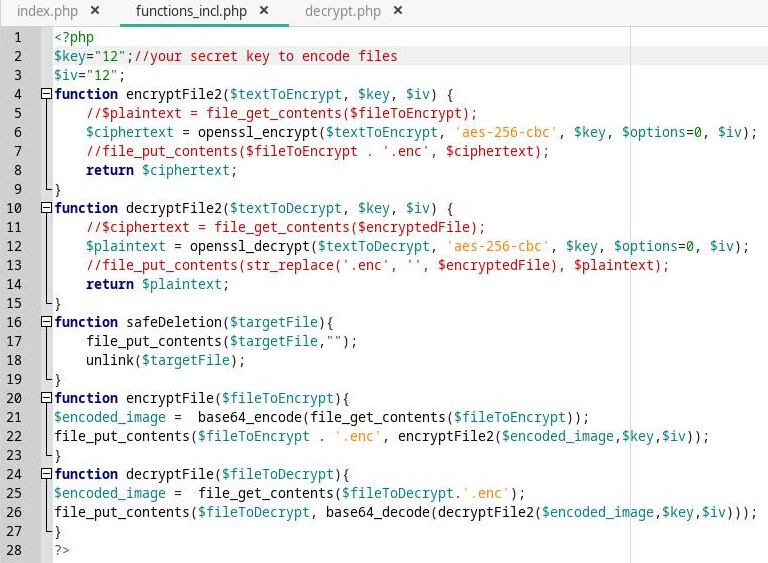Viewport: 768px width, 563px height.
Task: Click line number 1 in the margin
Action: click(x=17, y=37)
